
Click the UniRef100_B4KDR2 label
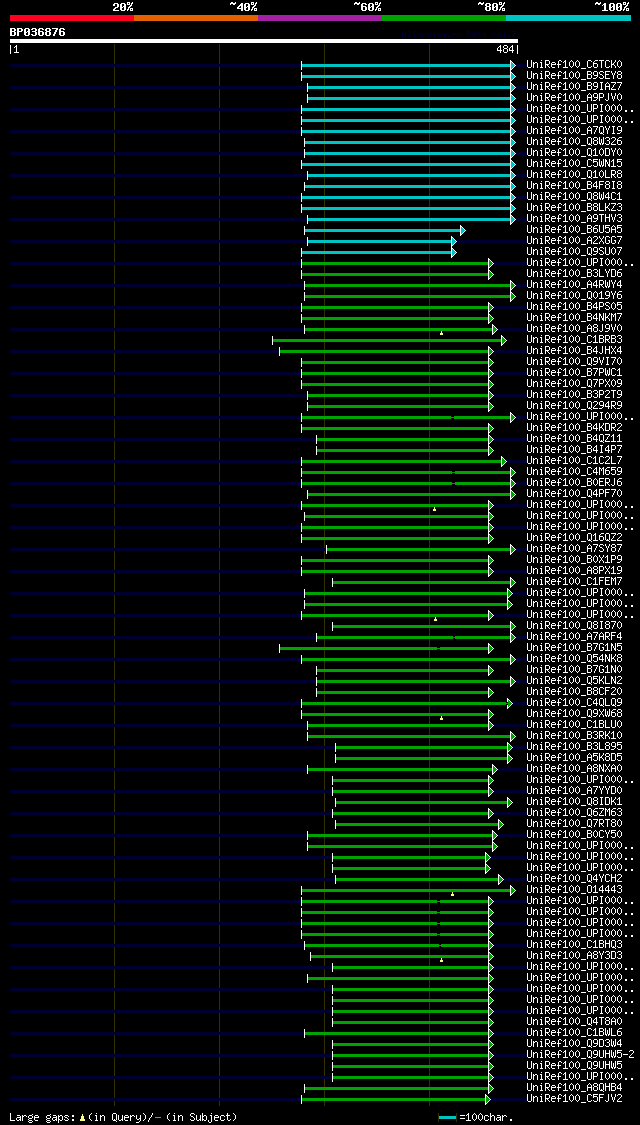574,428
